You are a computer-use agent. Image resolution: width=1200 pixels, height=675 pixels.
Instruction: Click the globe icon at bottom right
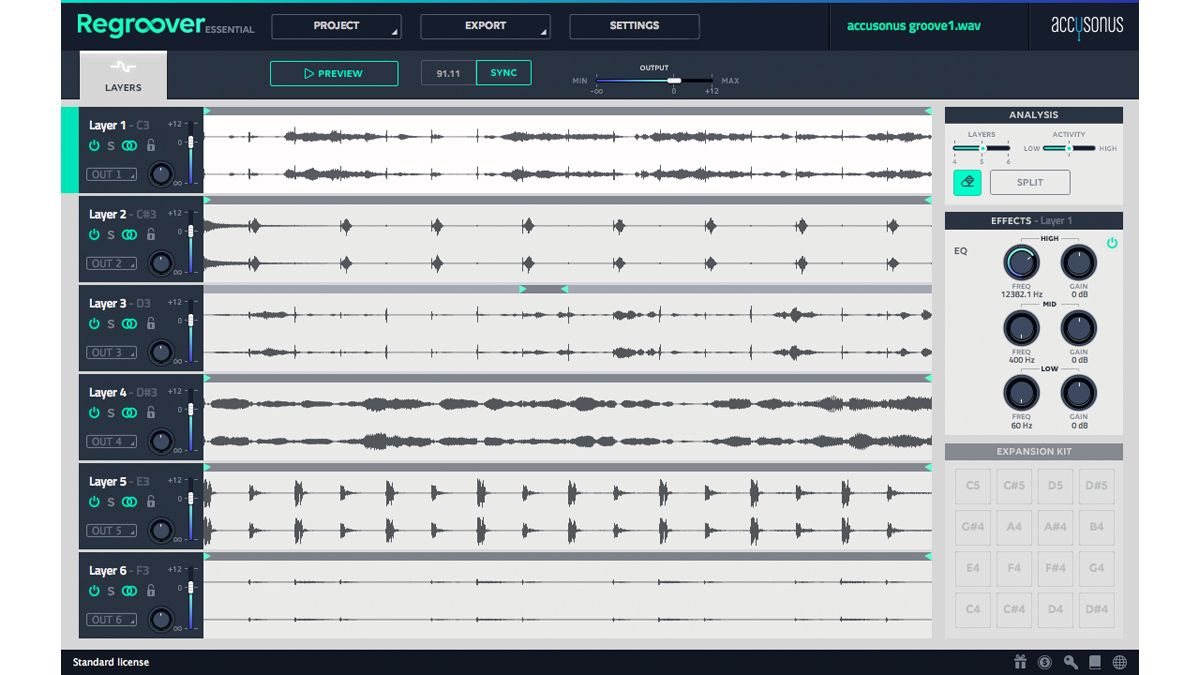tap(1118, 661)
